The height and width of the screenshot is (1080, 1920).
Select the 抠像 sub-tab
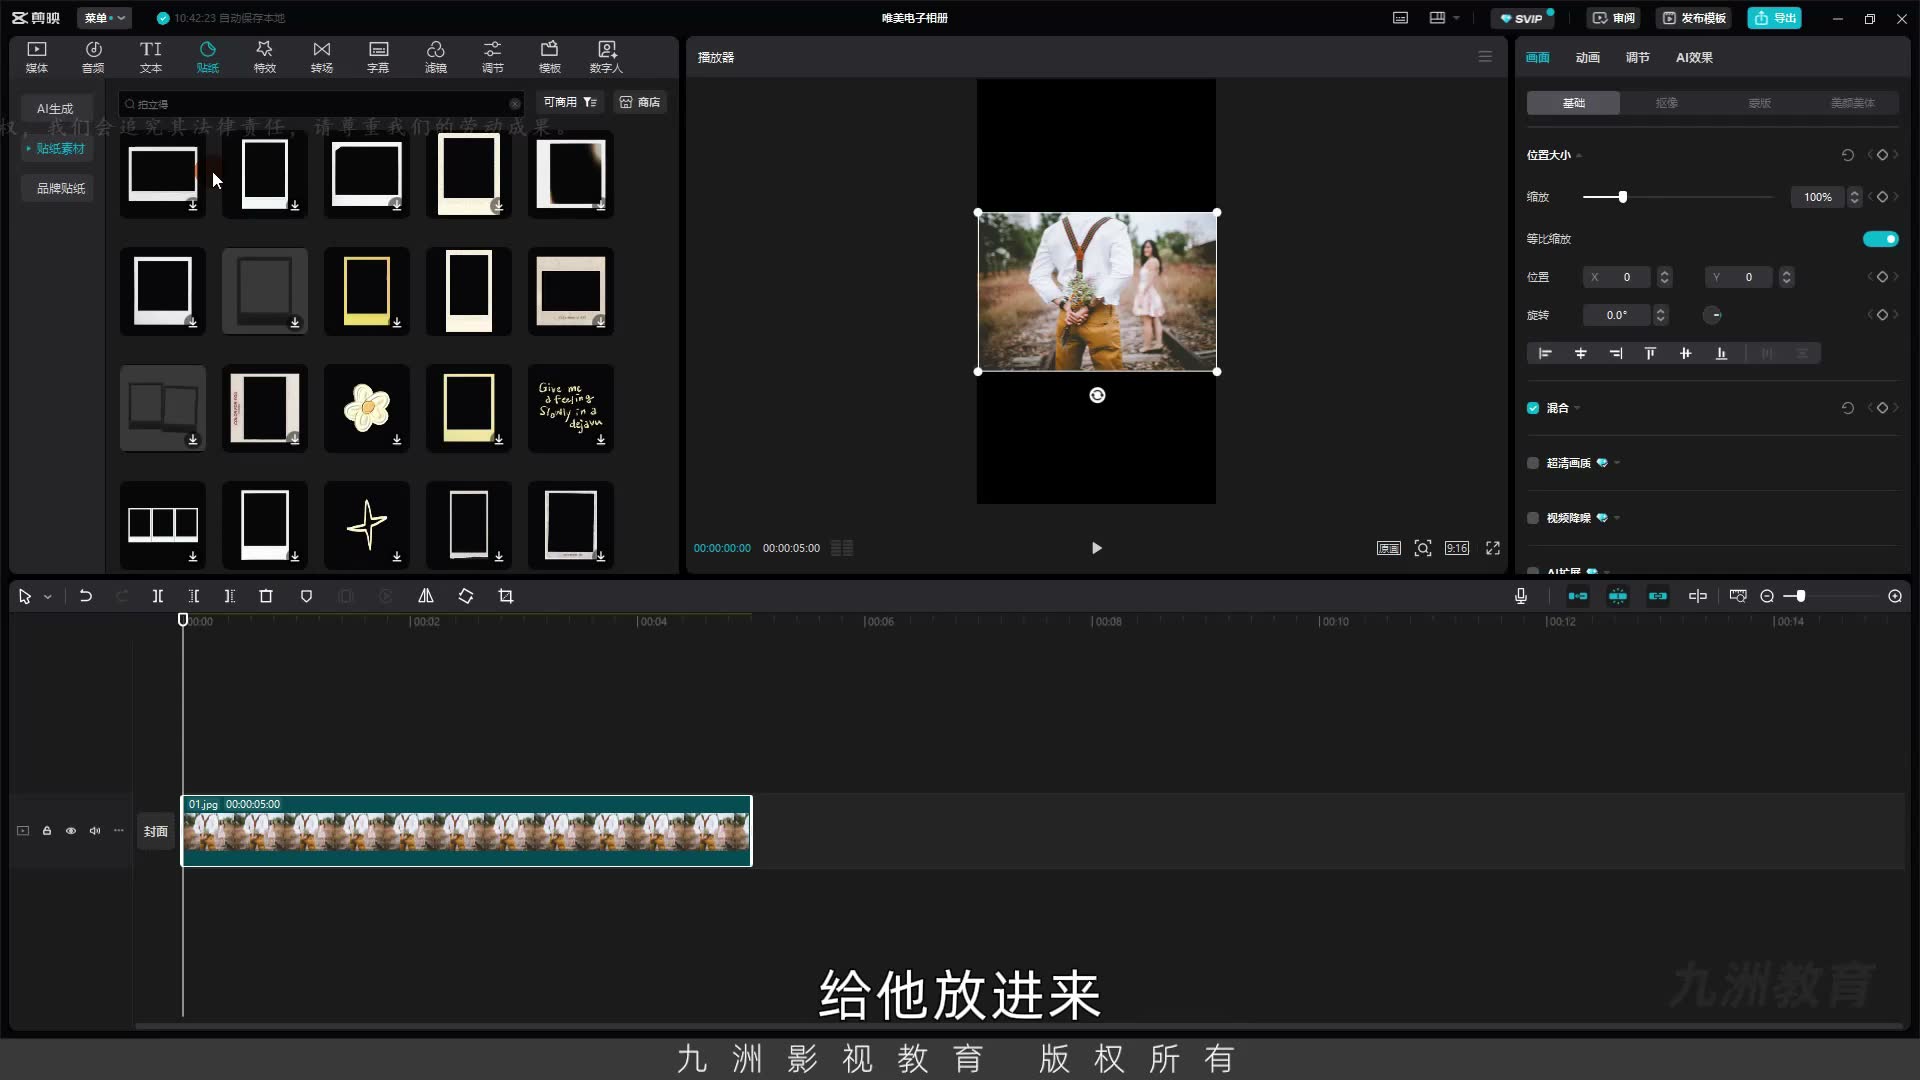coord(1666,103)
